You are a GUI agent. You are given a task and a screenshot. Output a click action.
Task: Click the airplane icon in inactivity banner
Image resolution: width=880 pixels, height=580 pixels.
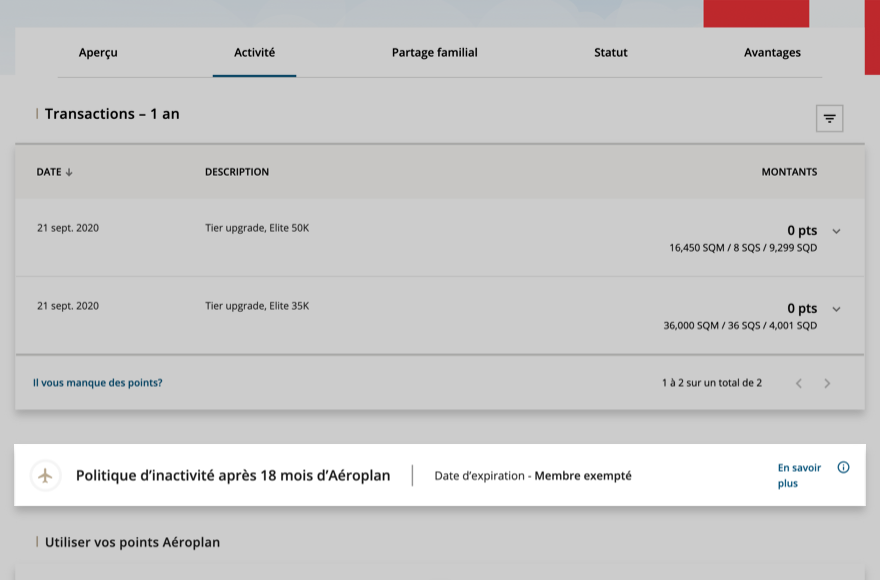(45, 476)
